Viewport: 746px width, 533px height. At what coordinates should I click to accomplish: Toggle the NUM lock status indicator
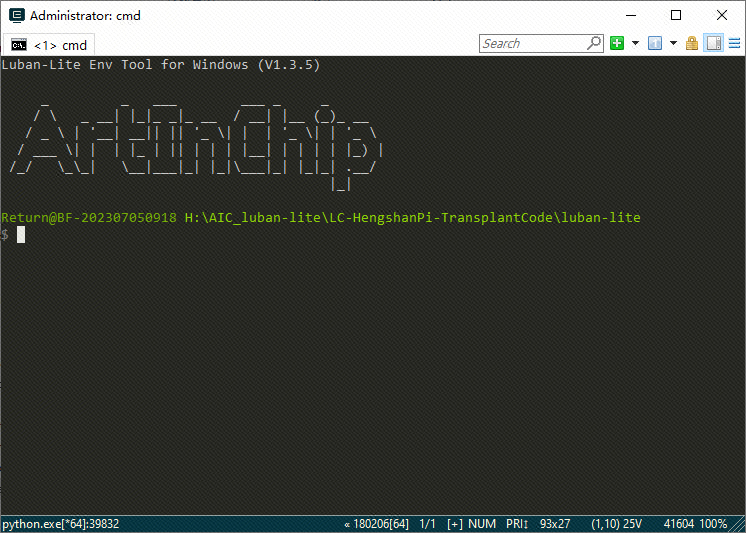482,524
